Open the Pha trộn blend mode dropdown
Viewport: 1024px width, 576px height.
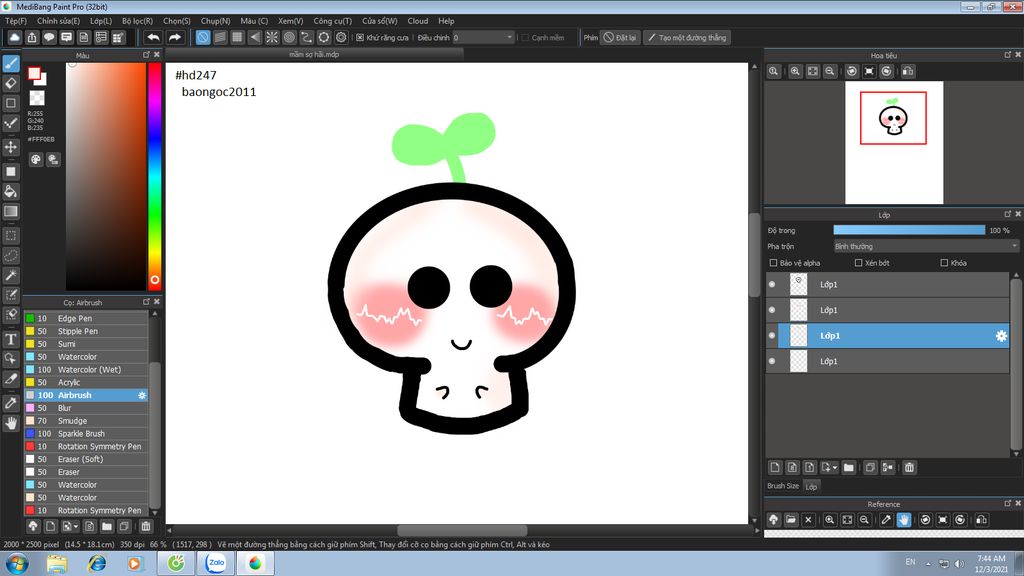coord(926,246)
